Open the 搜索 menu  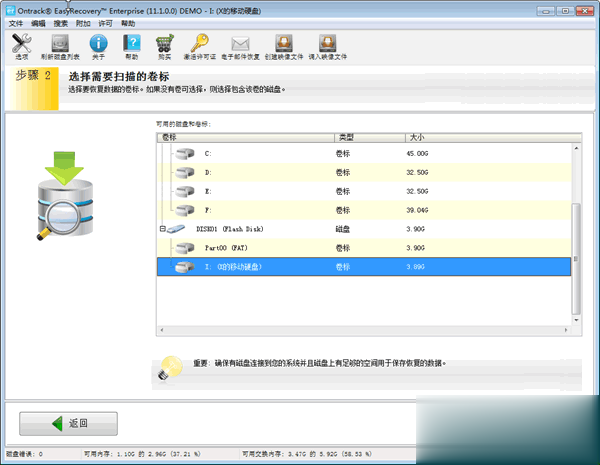pos(60,24)
